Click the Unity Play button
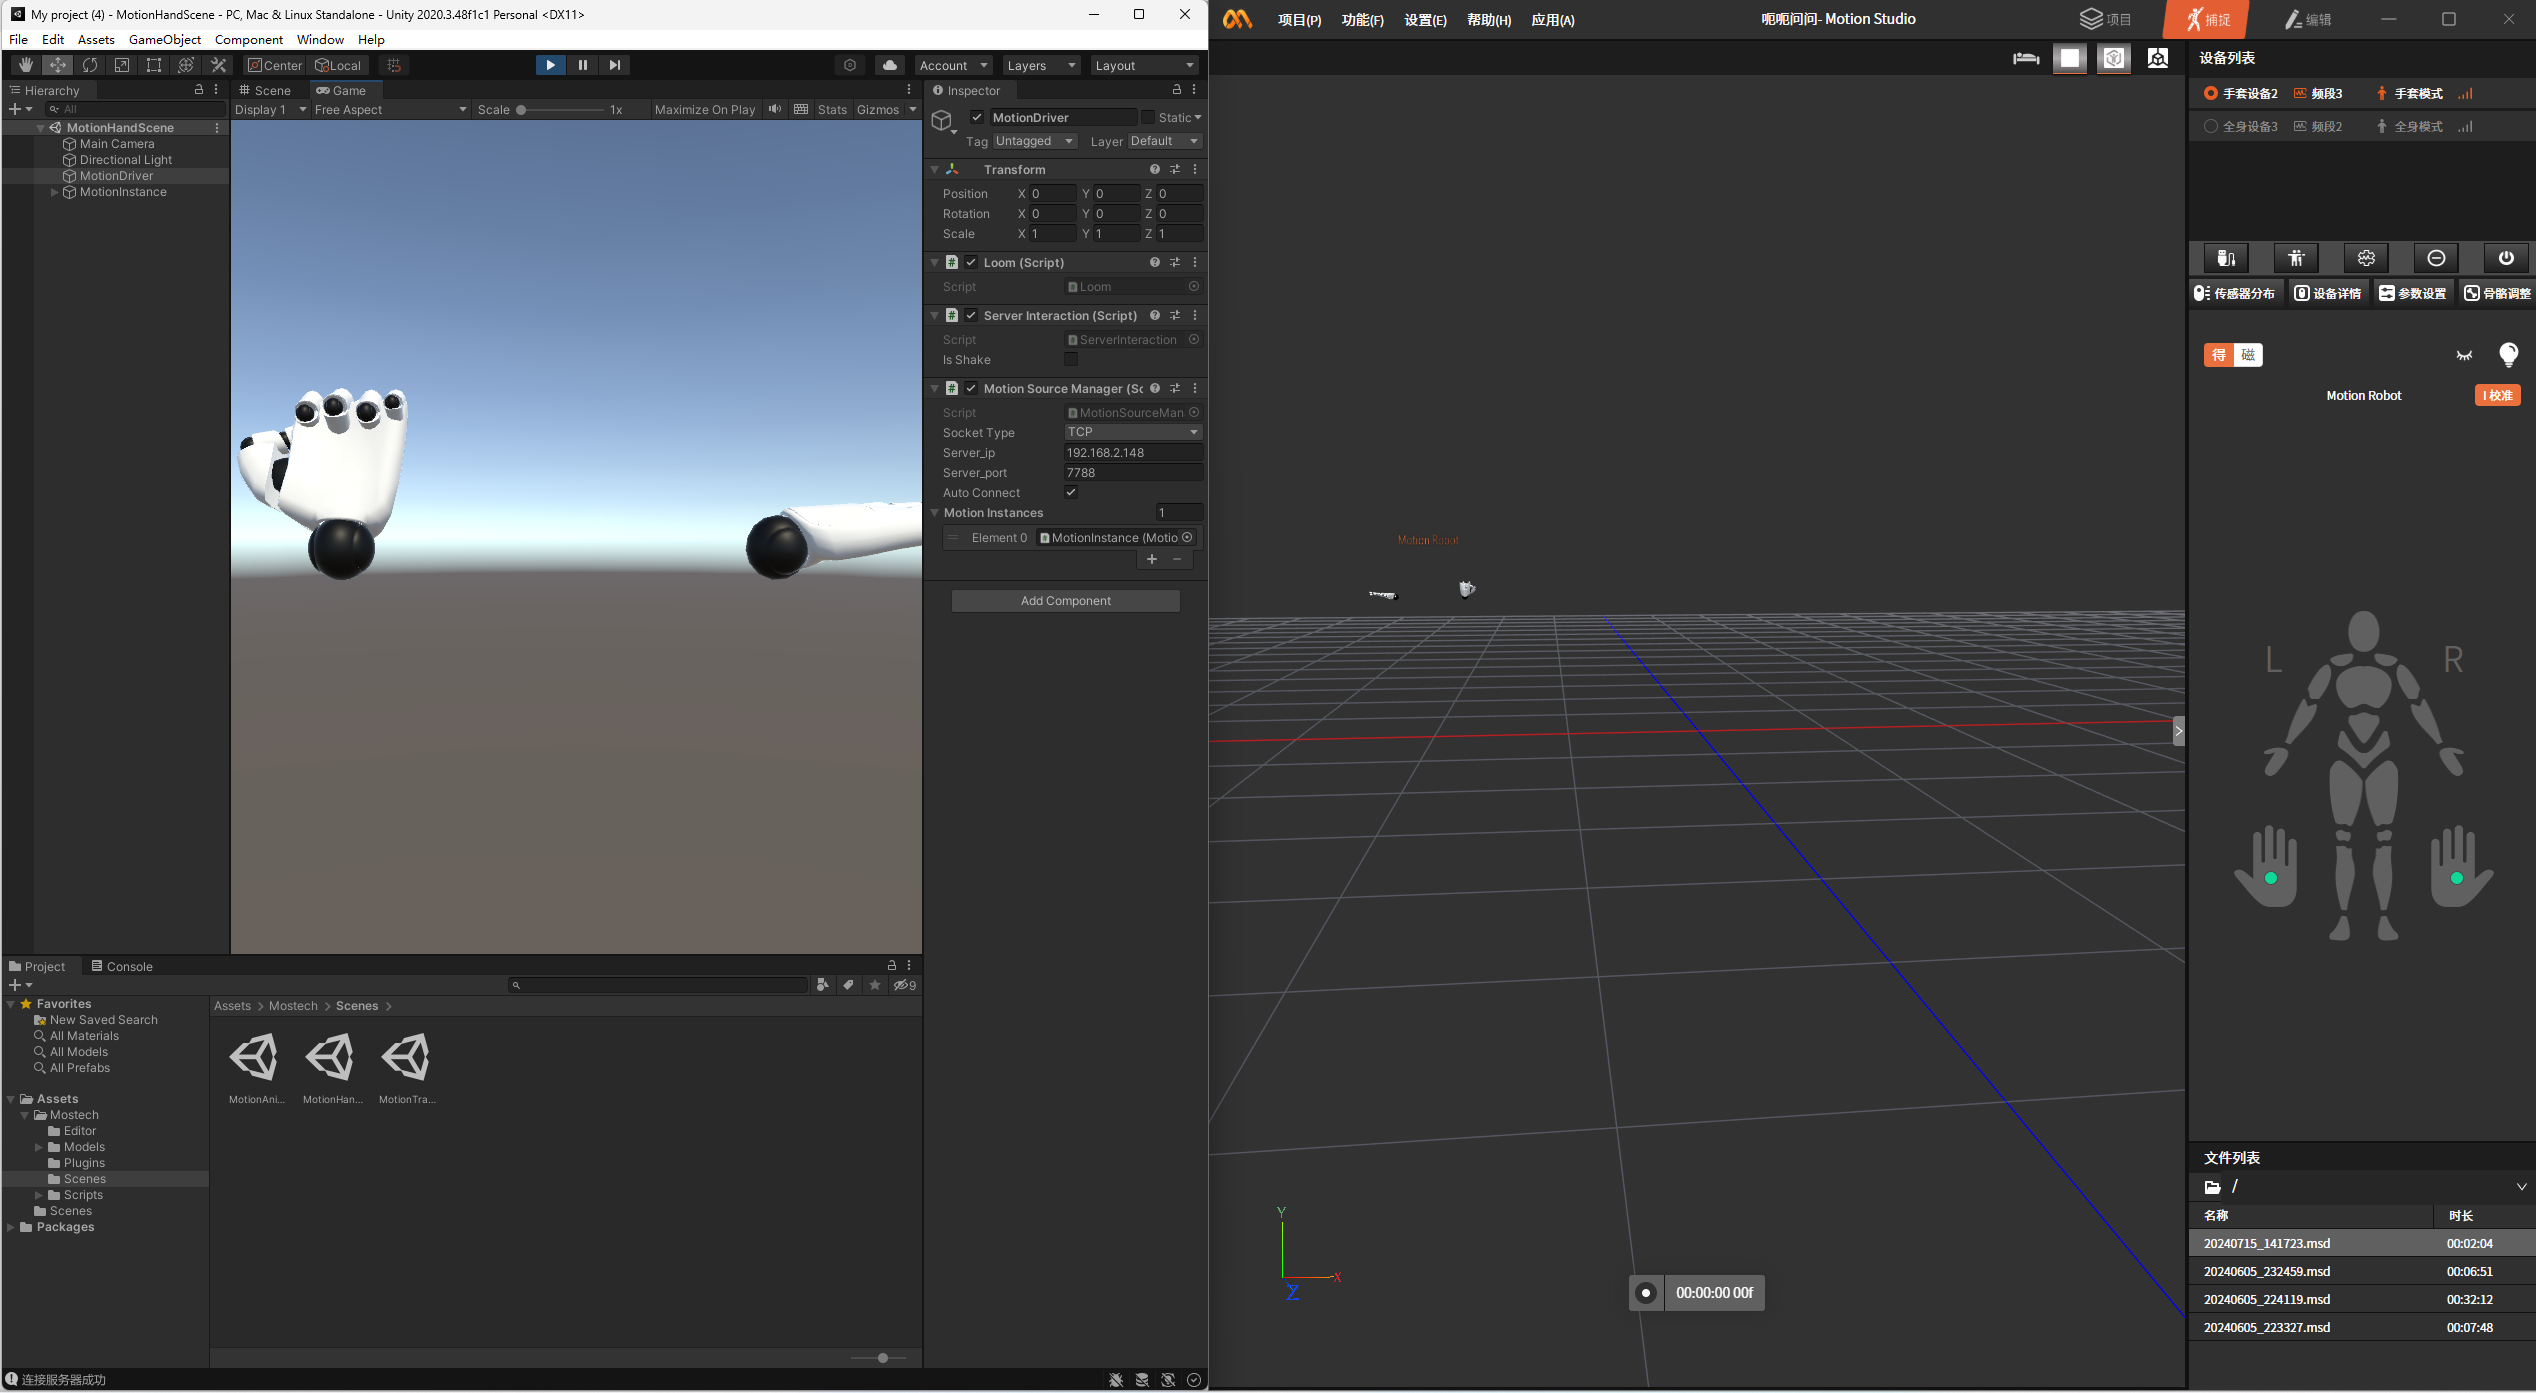Image resolution: width=2536 pixels, height=1393 pixels. click(x=550, y=65)
